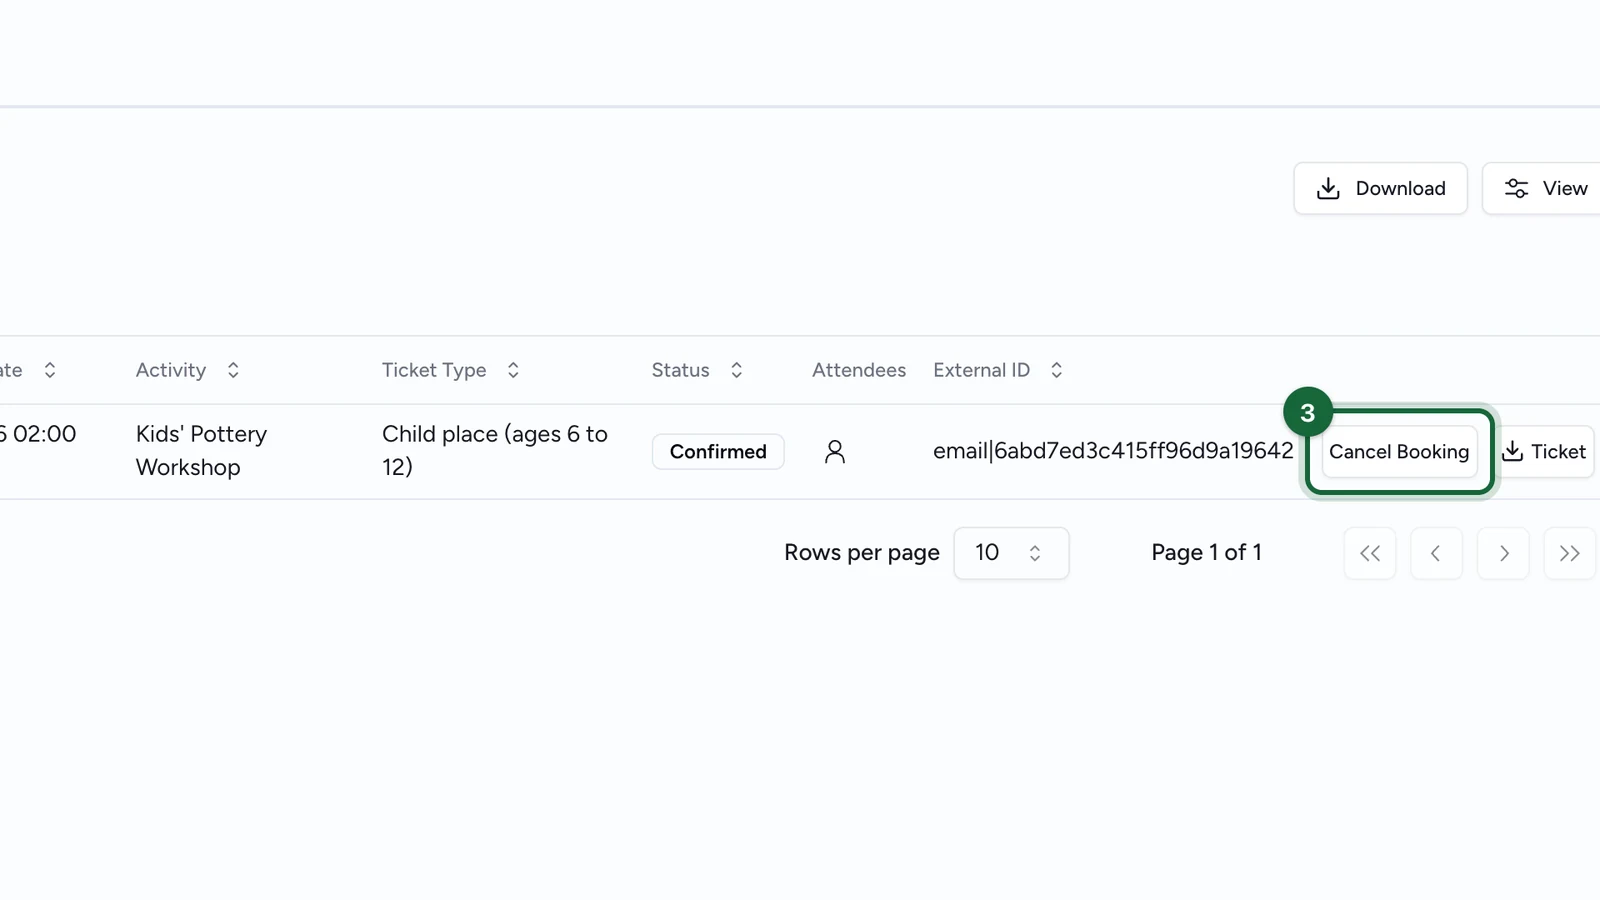The width and height of the screenshot is (1600, 900).
Task: Select the Kids' Pottery Workshop cell
Action: (202, 450)
